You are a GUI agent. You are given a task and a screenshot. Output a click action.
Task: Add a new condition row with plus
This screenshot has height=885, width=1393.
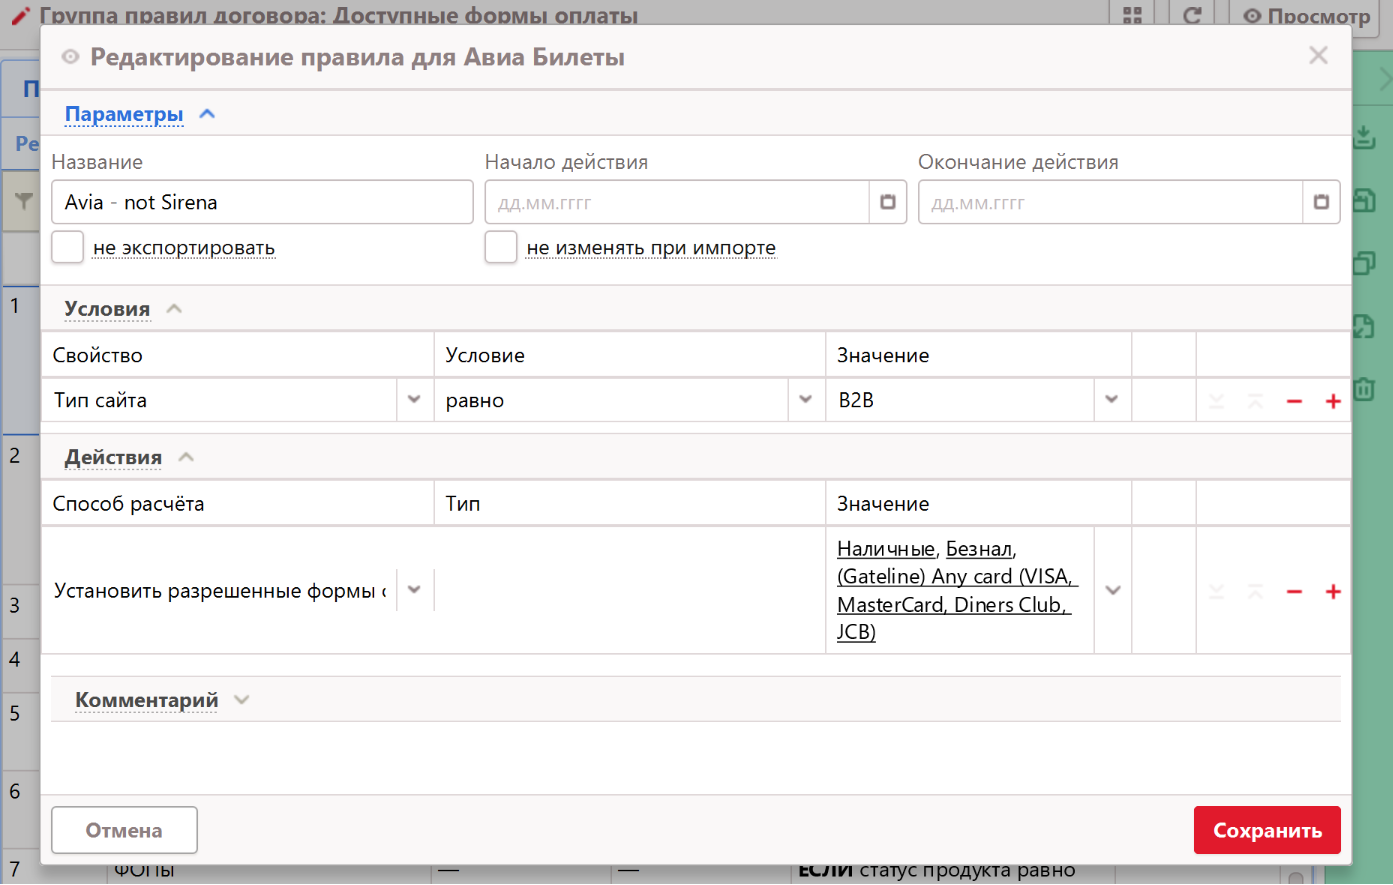[1333, 401]
